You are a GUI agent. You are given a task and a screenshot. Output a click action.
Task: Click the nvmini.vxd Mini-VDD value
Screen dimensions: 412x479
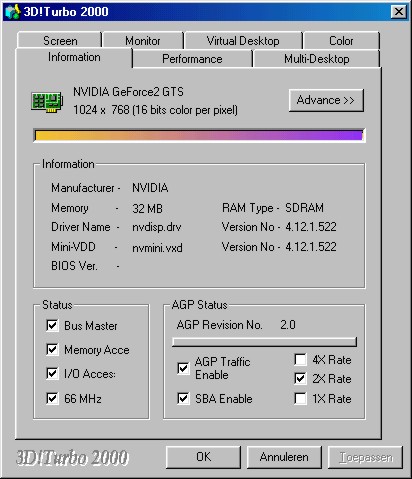(157, 248)
